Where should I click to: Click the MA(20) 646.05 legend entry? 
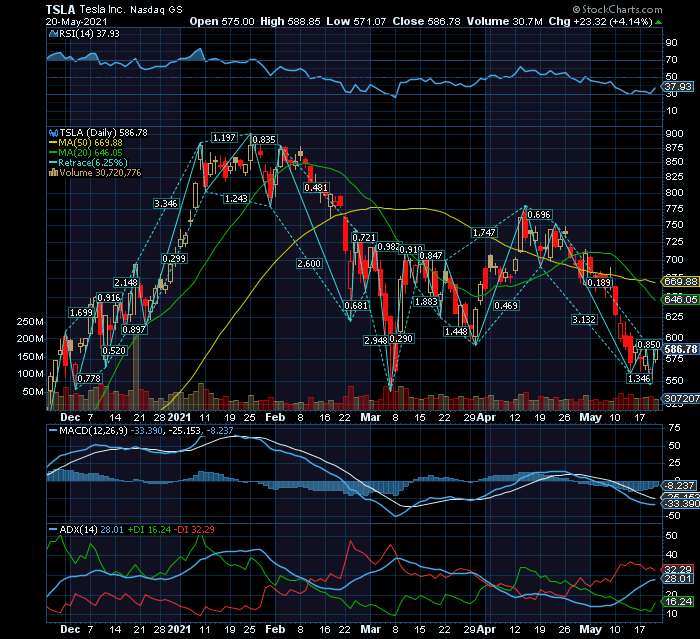(90, 153)
